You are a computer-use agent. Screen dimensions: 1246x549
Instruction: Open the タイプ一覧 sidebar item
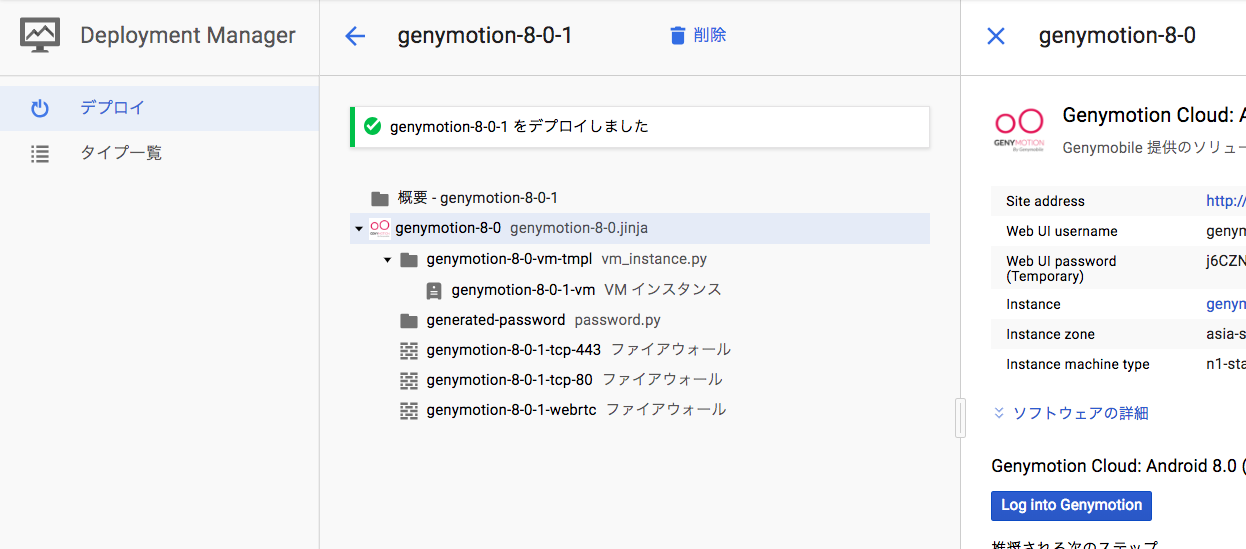click(x=159, y=154)
